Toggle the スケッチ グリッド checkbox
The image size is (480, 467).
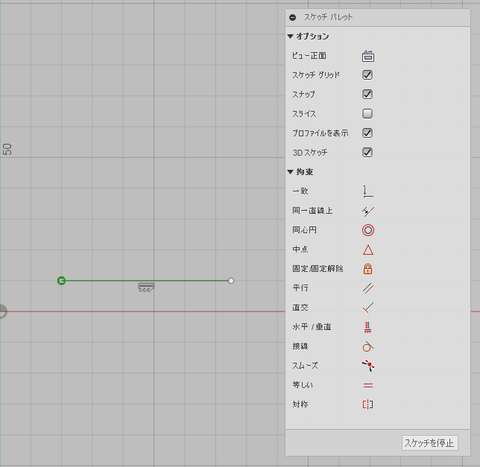(x=367, y=75)
